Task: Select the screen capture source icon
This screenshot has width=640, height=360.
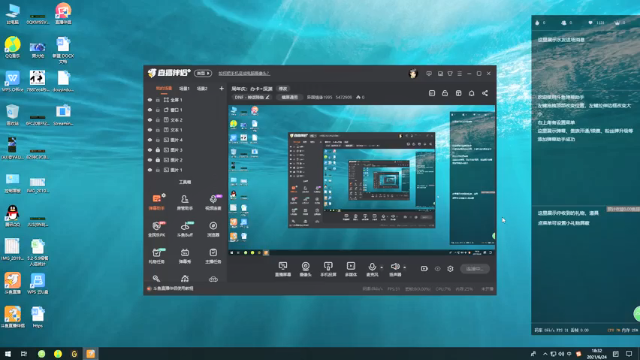Action: [283, 269]
